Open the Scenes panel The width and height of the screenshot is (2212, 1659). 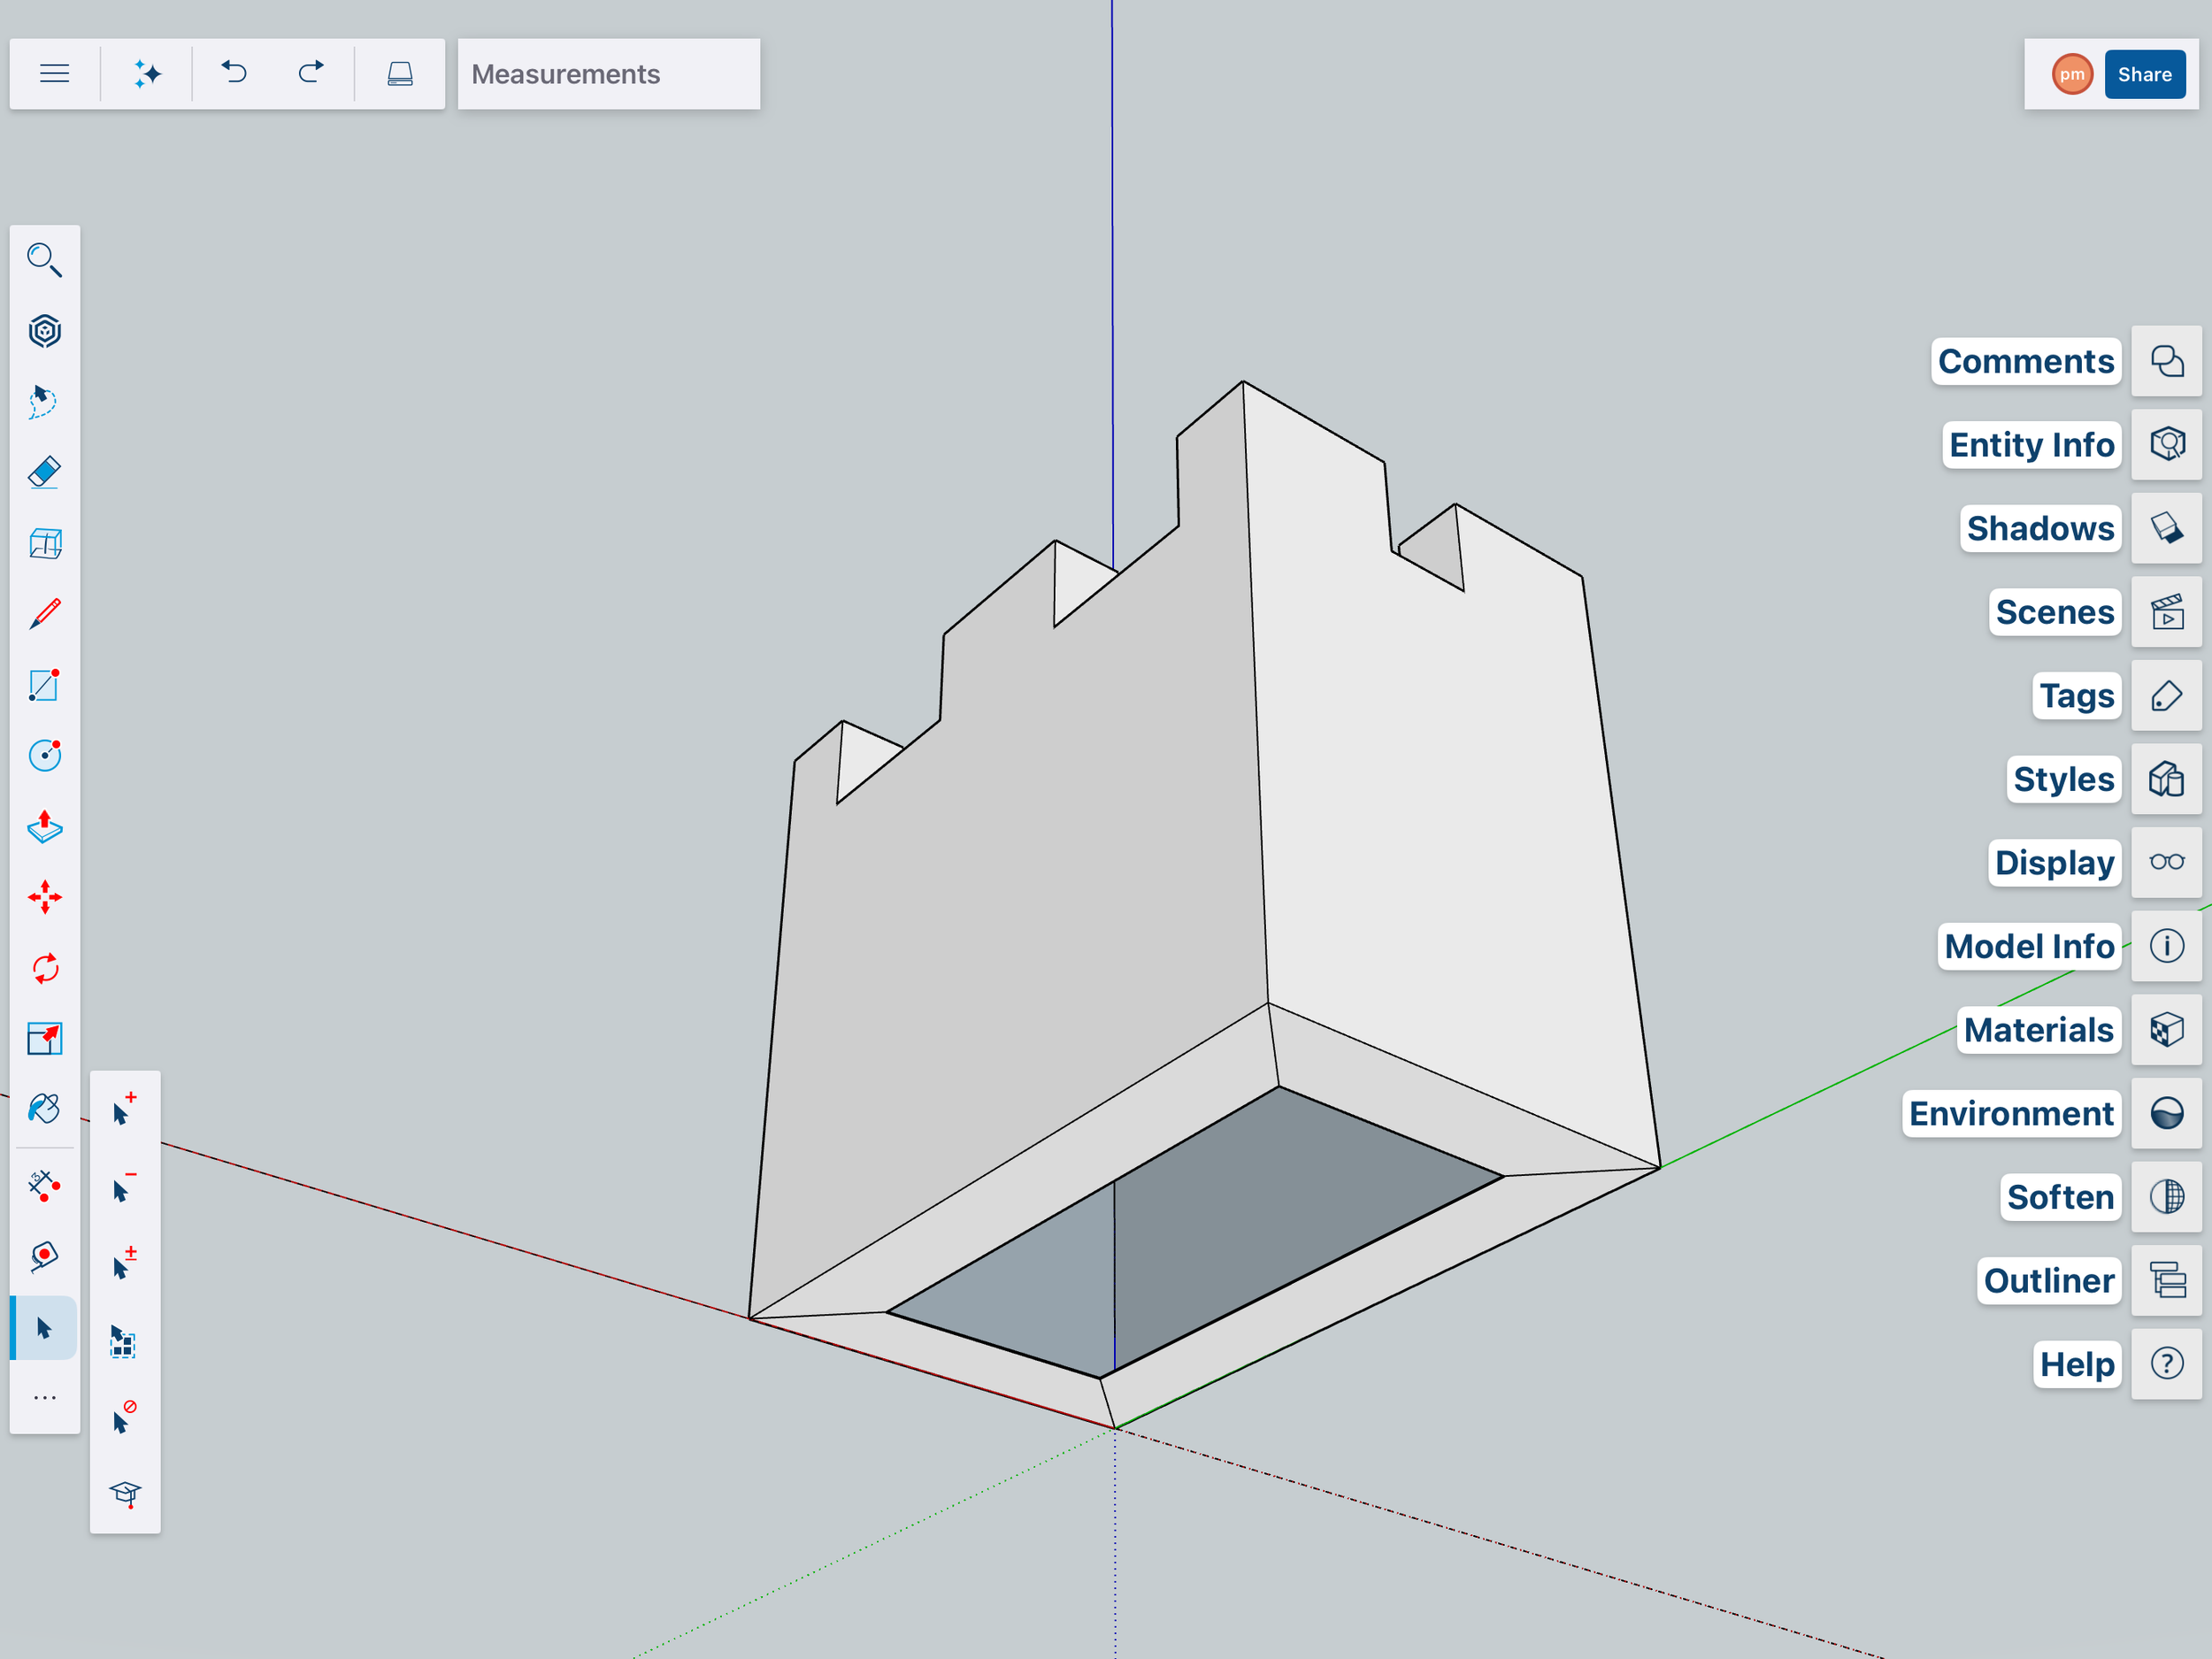pos(2166,611)
